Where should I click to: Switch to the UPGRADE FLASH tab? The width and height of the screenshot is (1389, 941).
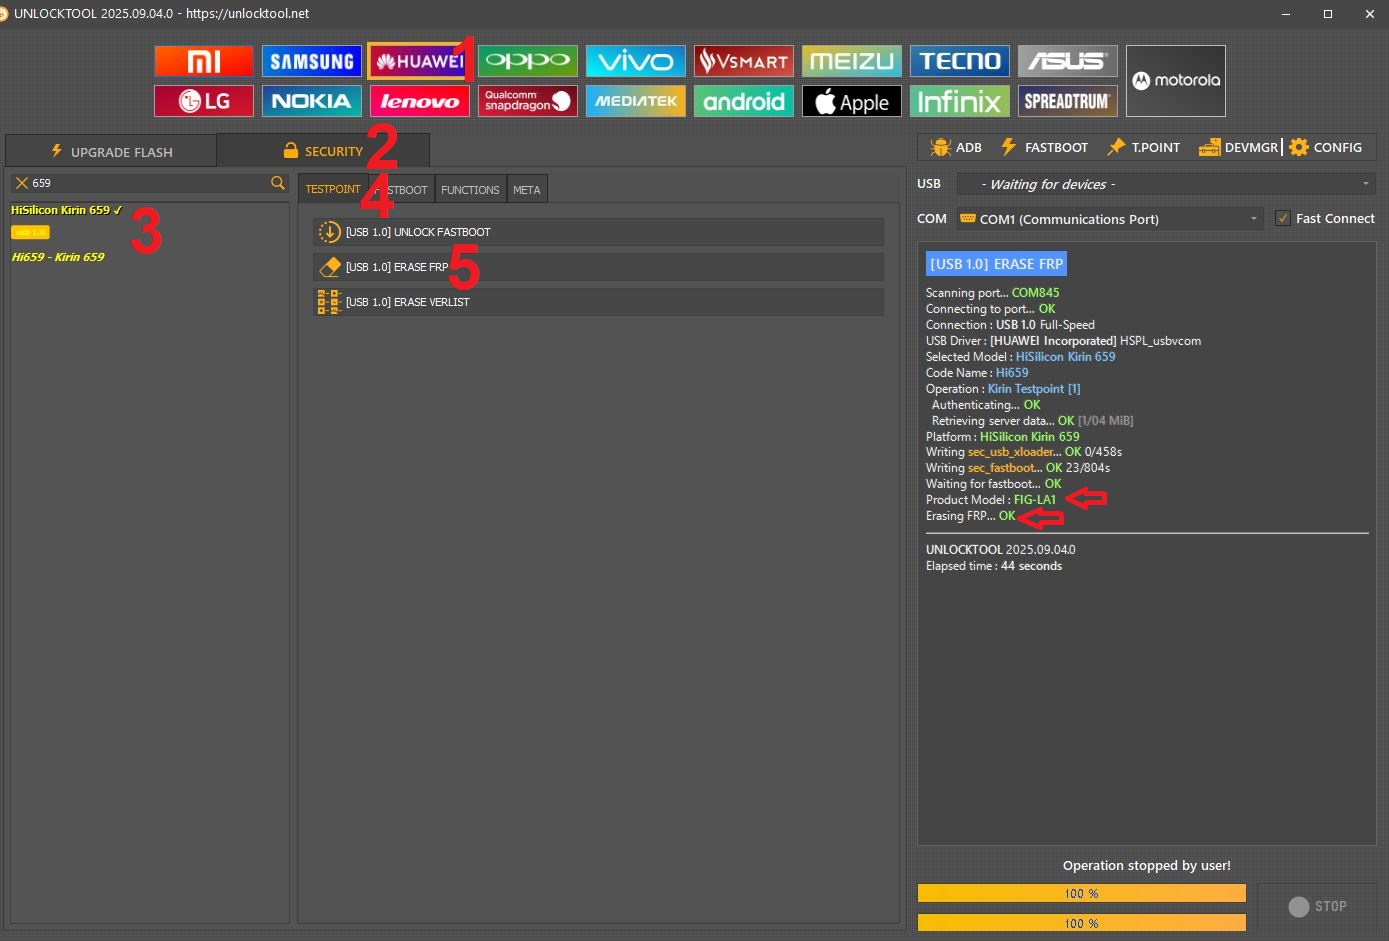[111, 152]
